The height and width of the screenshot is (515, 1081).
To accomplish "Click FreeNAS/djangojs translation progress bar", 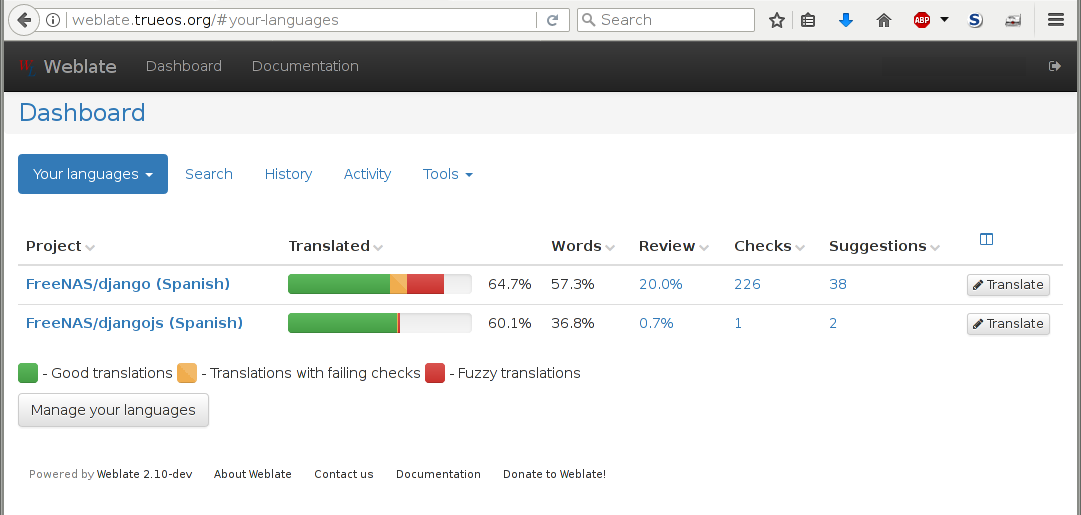I will tap(380, 323).
